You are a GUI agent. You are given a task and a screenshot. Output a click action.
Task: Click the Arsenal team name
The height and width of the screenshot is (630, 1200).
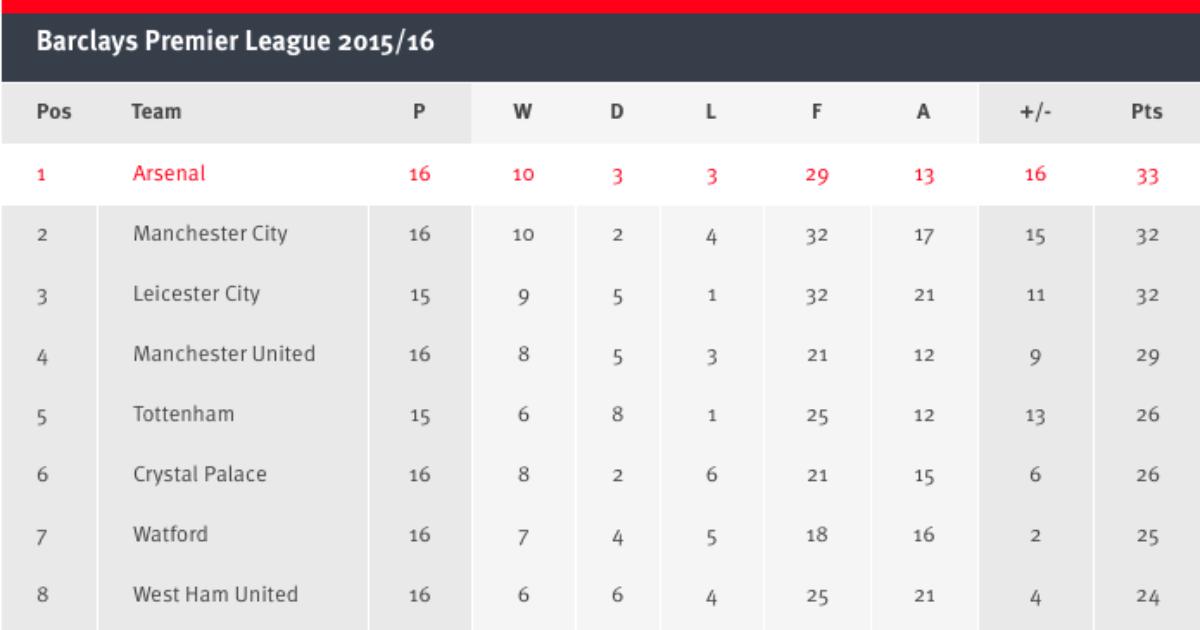[x=168, y=174]
